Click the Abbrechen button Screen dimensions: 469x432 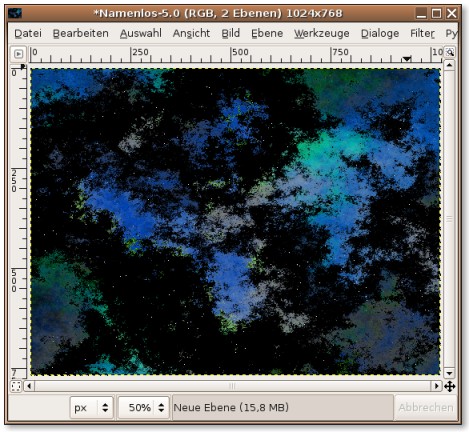tap(426, 408)
